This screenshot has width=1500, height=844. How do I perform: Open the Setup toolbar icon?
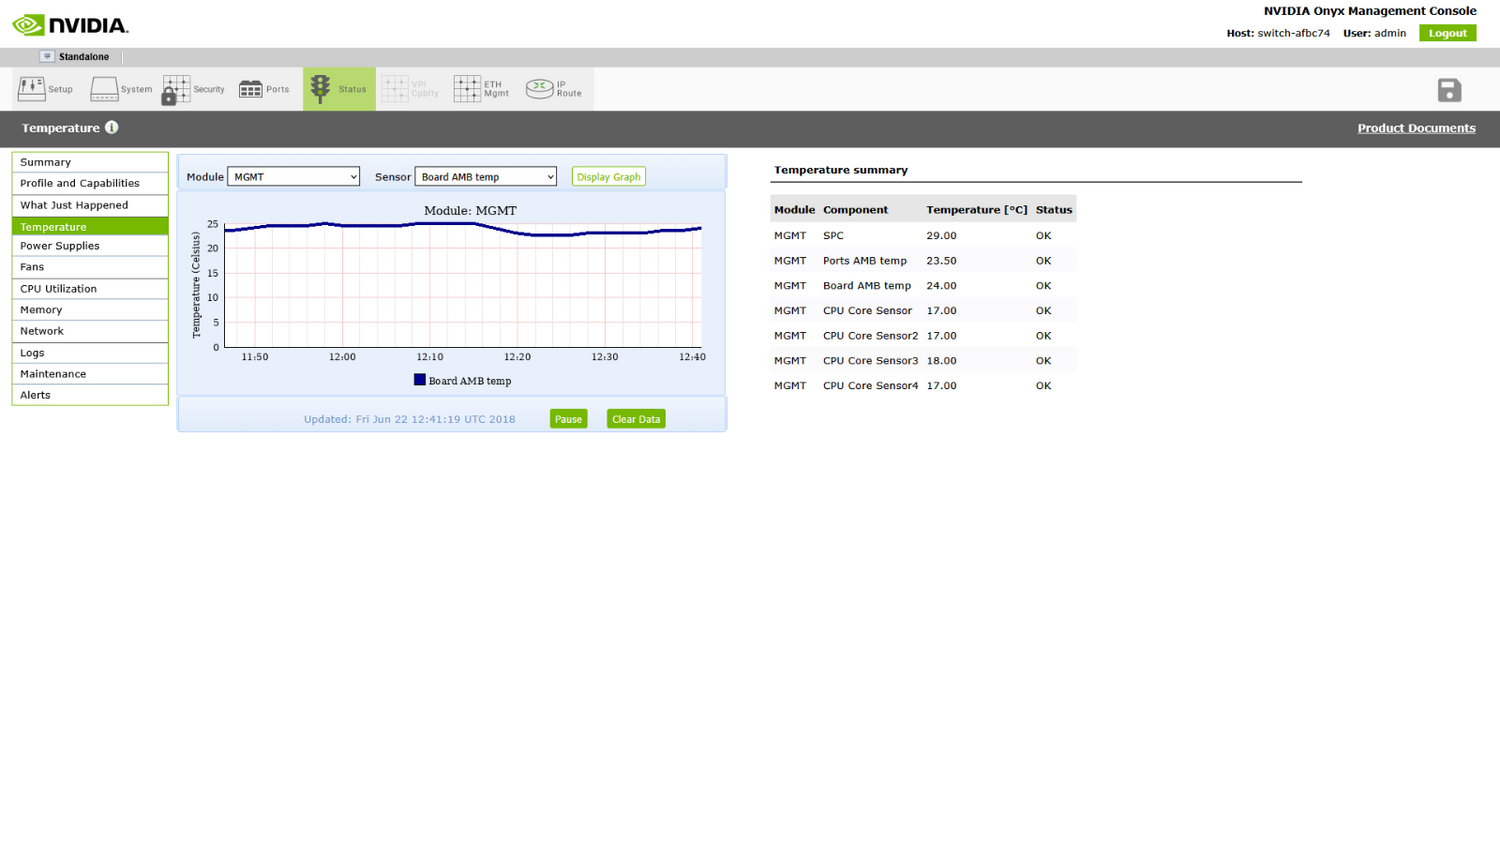pos(45,89)
